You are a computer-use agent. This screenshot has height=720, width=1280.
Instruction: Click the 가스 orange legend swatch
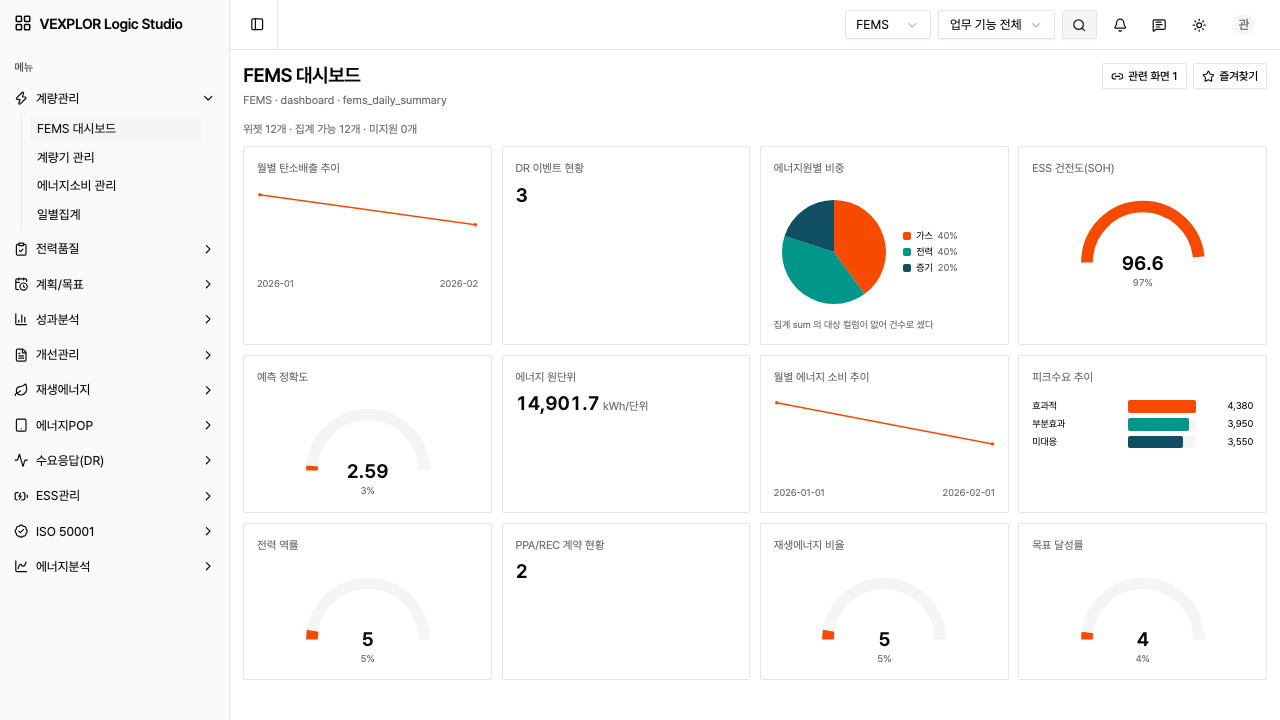[x=907, y=236]
